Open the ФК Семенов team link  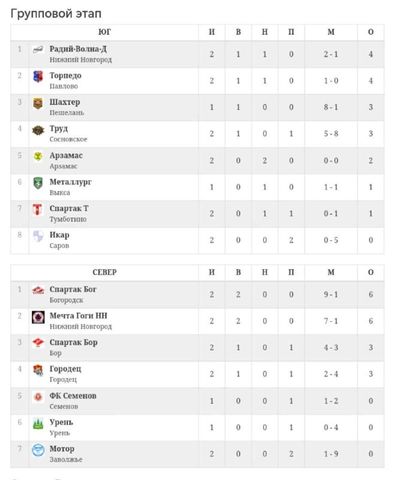[73, 396]
